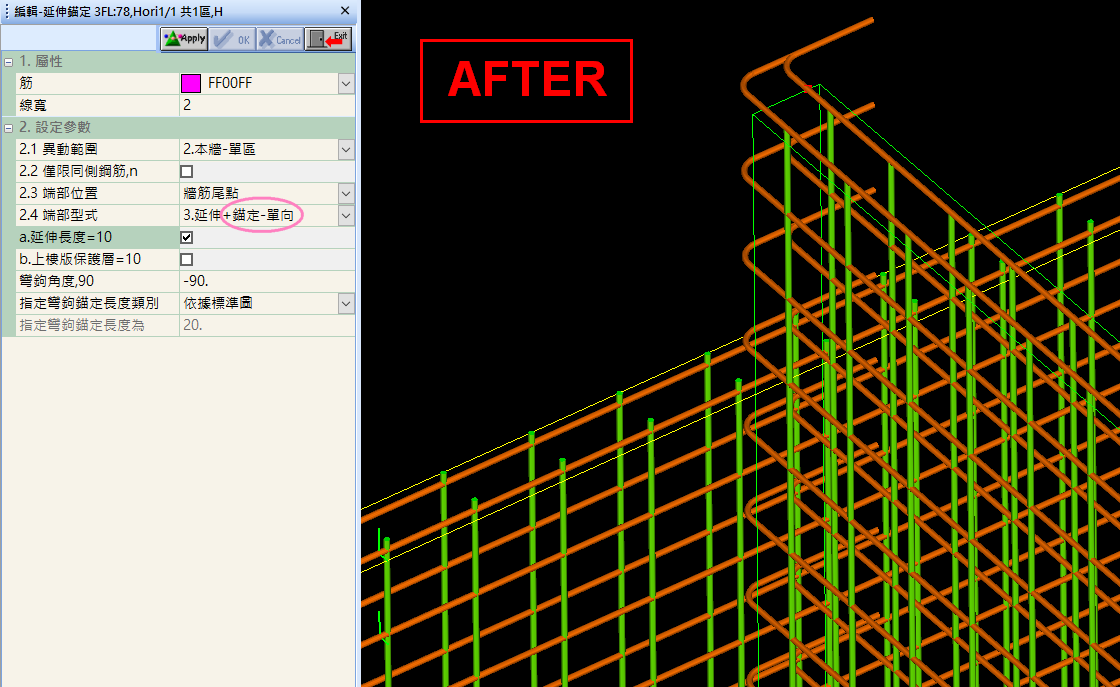Select the 線寬 property label
The height and width of the screenshot is (687, 1120).
(x=33, y=105)
